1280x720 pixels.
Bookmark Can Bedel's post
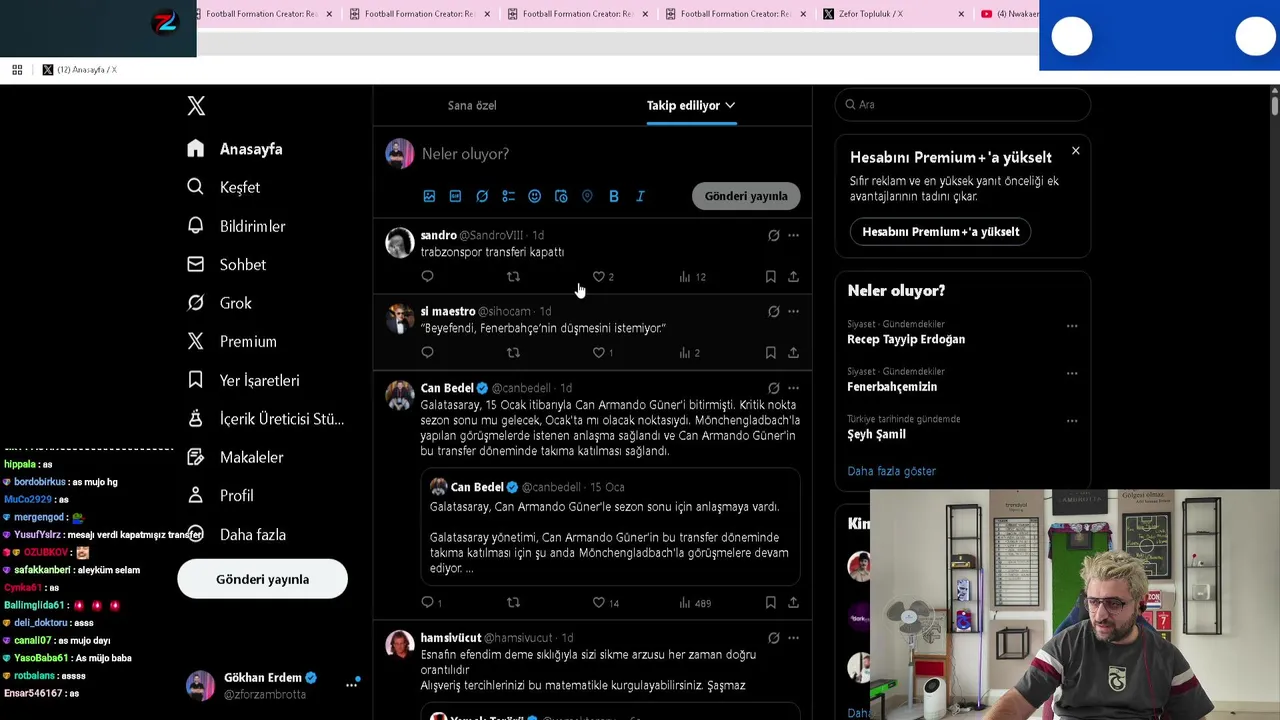[x=770, y=602]
